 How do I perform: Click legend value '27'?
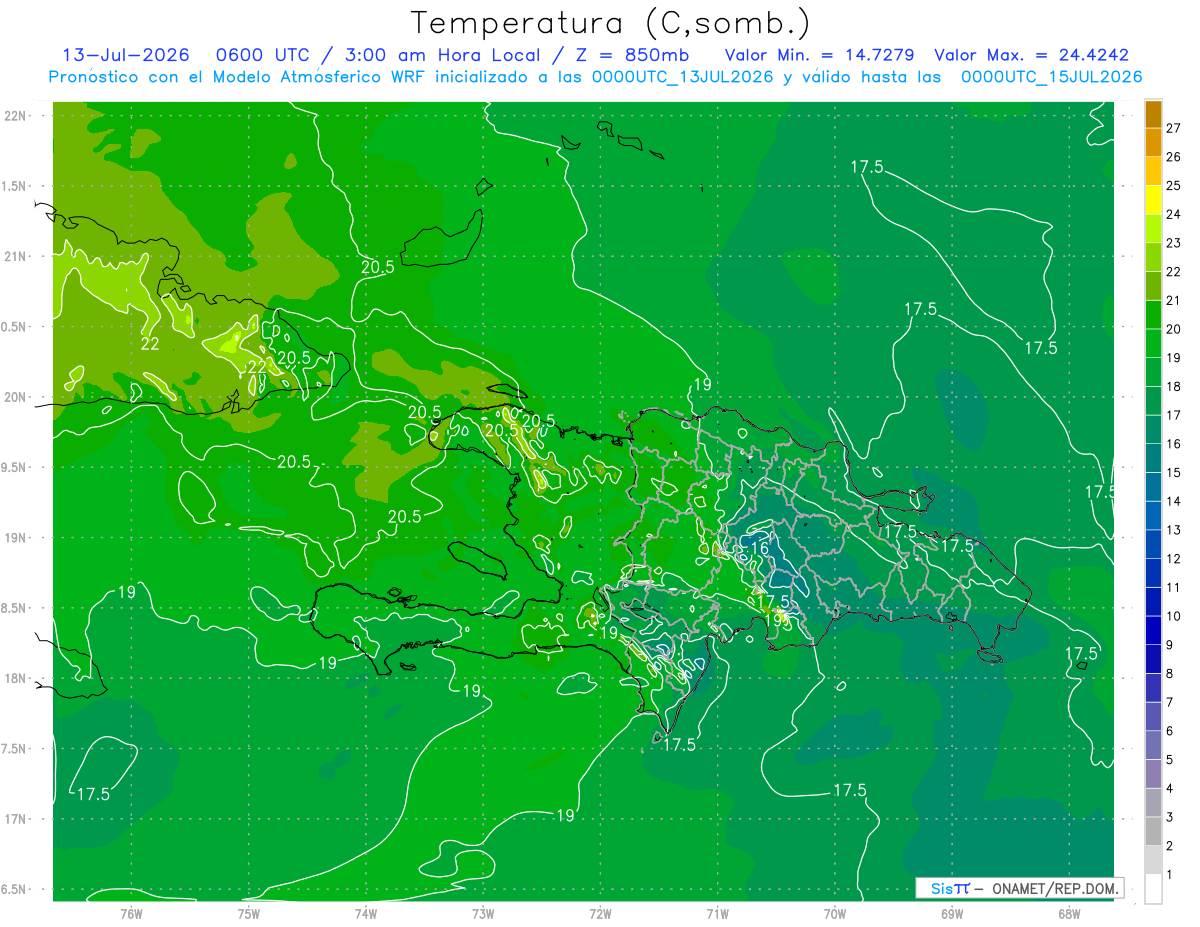click(1175, 128)
